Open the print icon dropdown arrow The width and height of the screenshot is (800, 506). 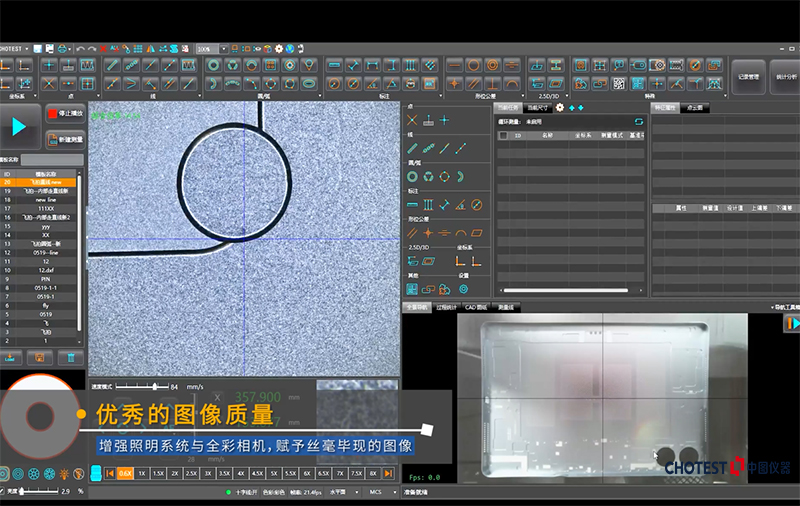click(70, 49)
